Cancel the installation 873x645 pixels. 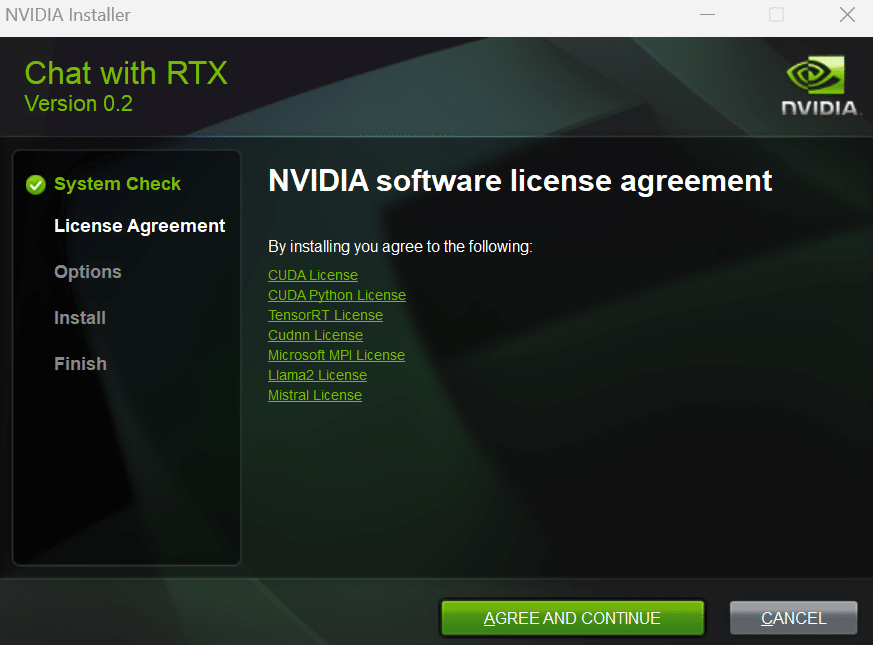[793, 618]
